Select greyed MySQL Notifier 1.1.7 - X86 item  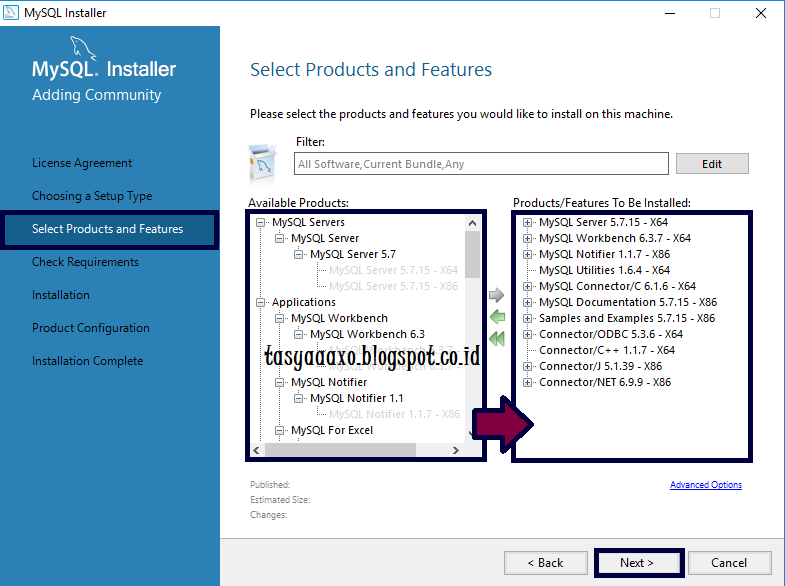395,414
